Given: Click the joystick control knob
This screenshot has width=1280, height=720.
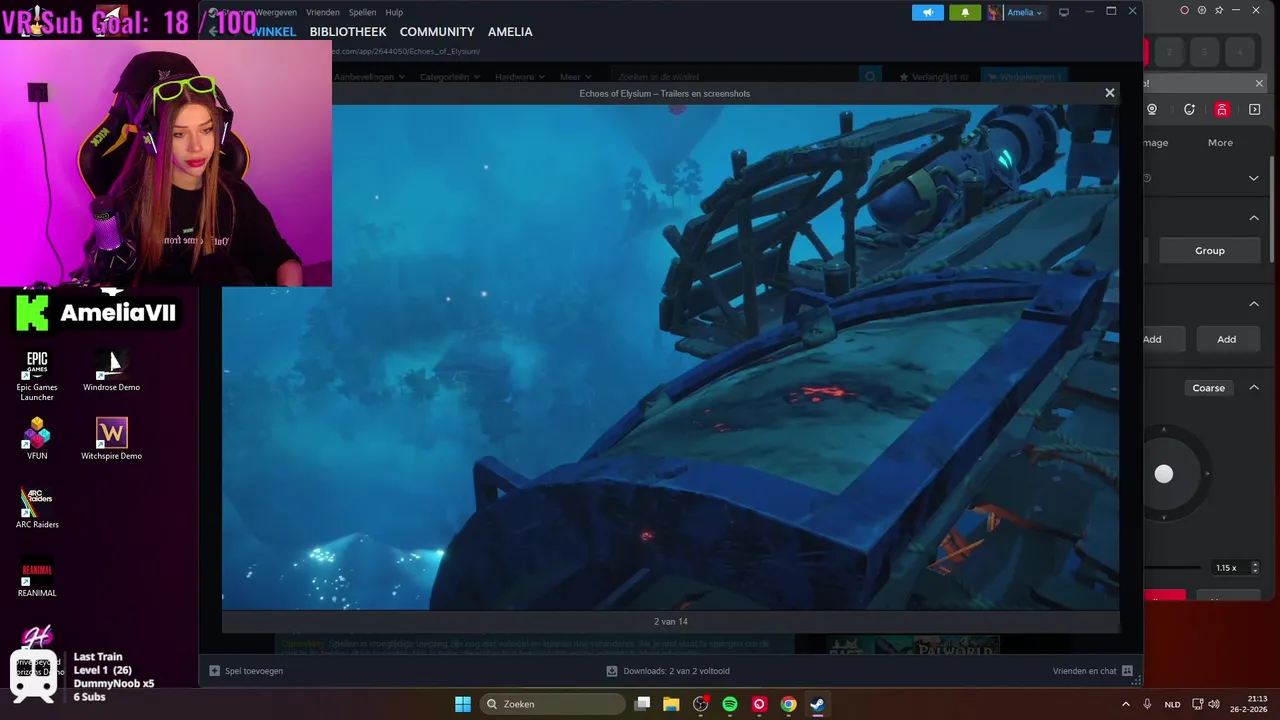Looking at the screenshot, I should [1164, 474].
